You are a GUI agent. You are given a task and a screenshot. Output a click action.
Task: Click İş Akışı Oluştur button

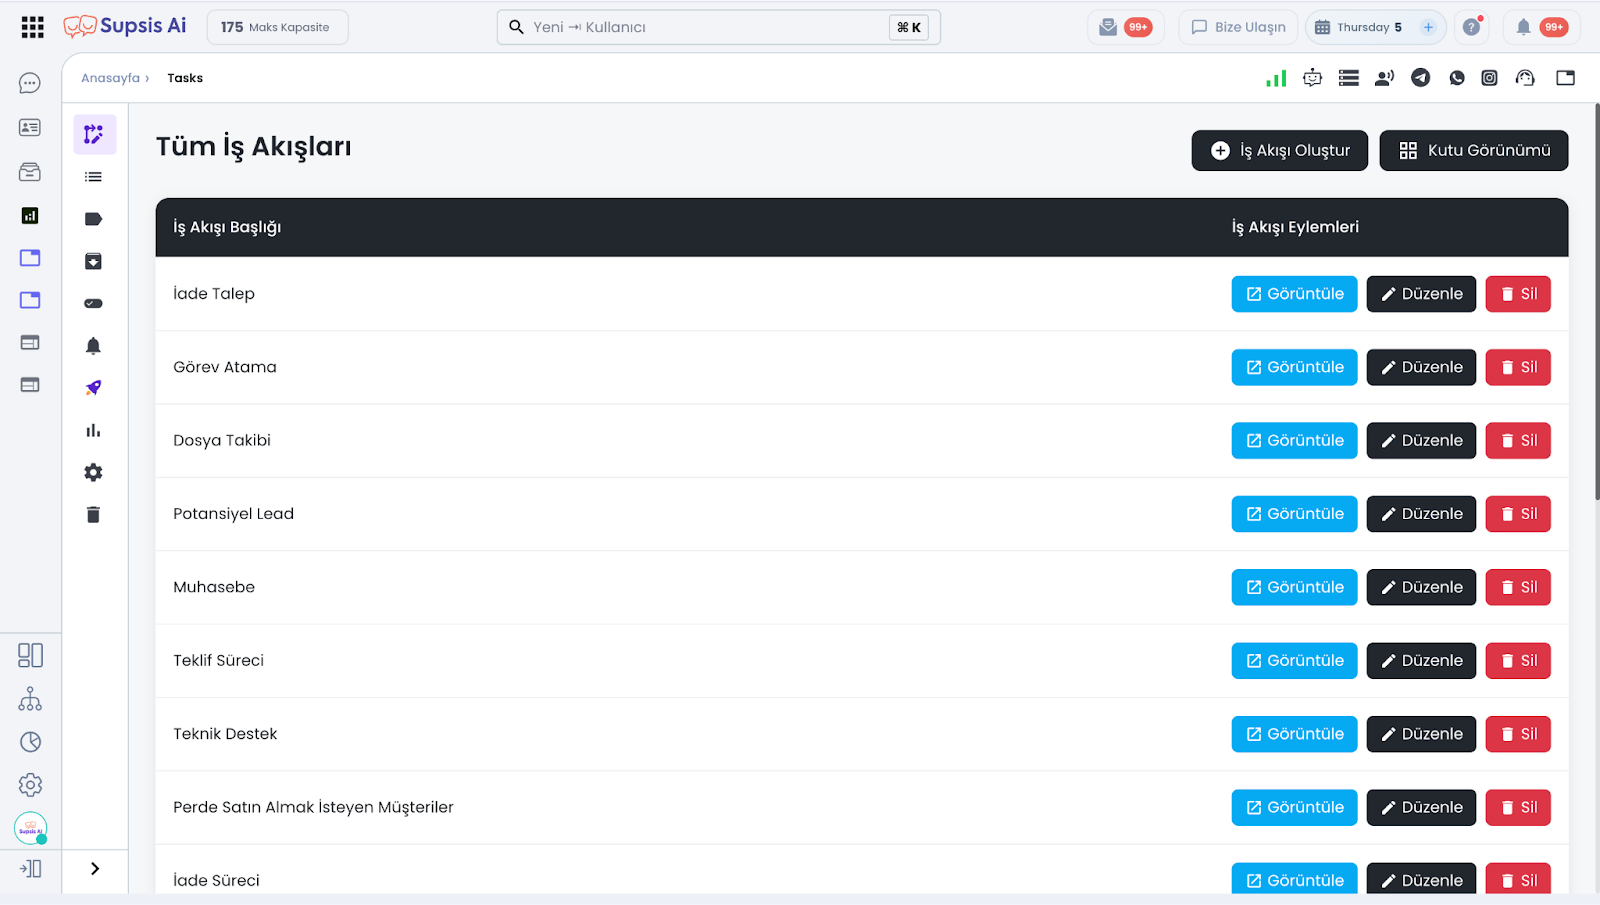tap(1279, 151)
